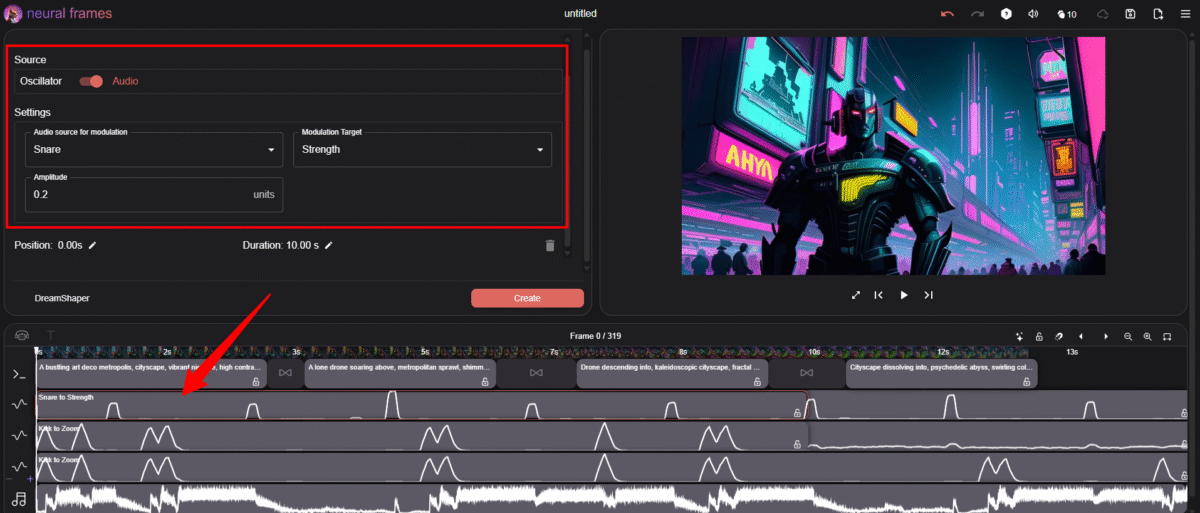This screenshot has height=513, width=1200.
Task: Click the robot preview image
Action: click(893, 156)
